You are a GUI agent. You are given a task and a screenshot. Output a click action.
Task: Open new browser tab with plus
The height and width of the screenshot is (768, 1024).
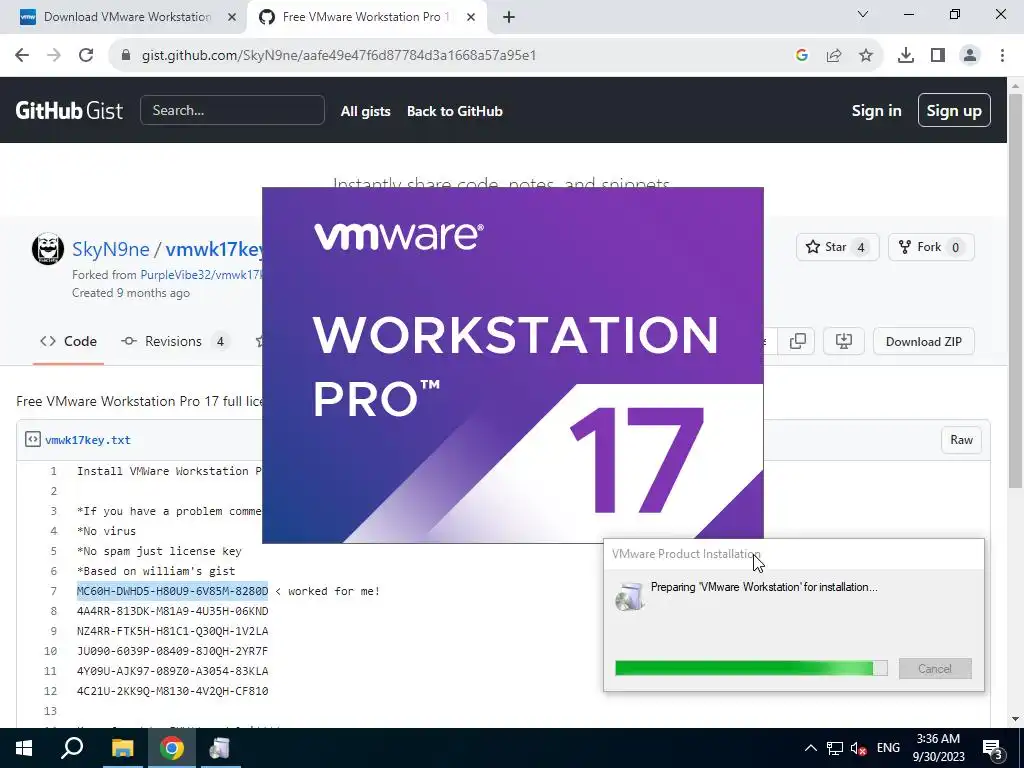(509, 17)
